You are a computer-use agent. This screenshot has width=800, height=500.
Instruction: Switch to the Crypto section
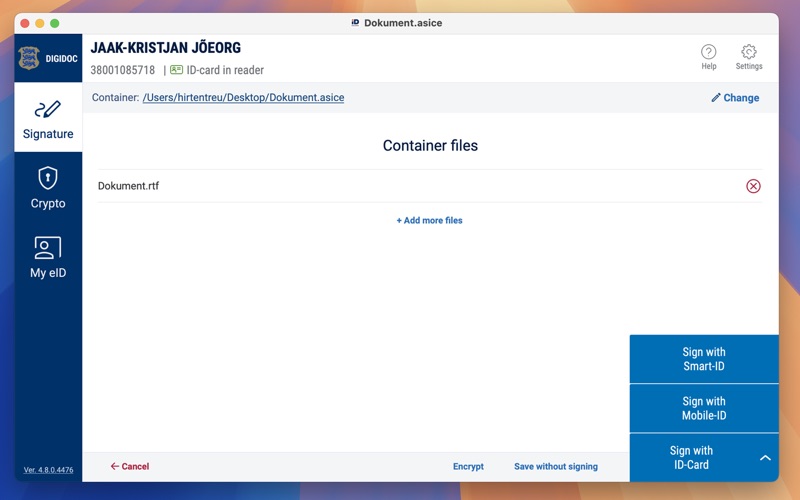click(x=48, y=187)
